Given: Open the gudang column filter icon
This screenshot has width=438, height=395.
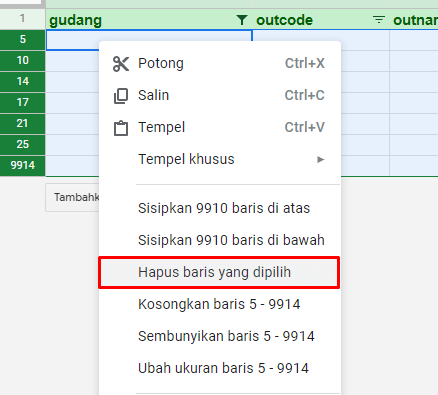Looking at the screenshot, I should coord(242,20).
